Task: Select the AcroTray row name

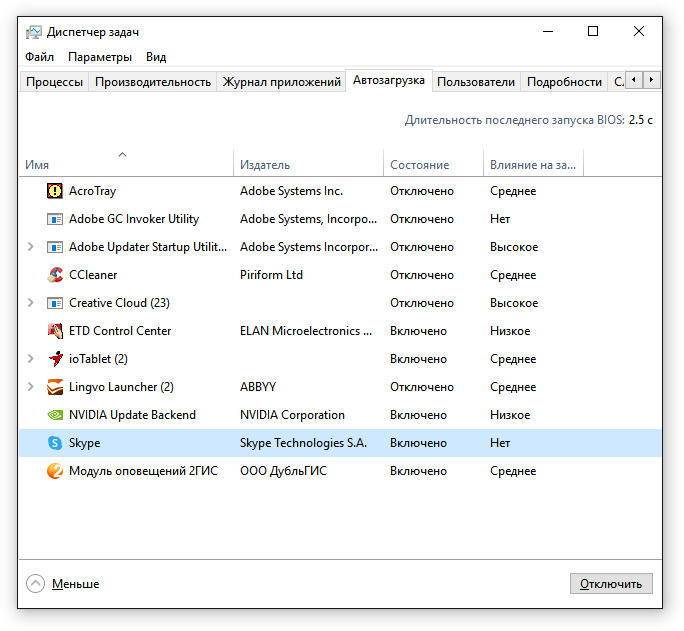Action: pyautogui.click(x=92, y=191)
